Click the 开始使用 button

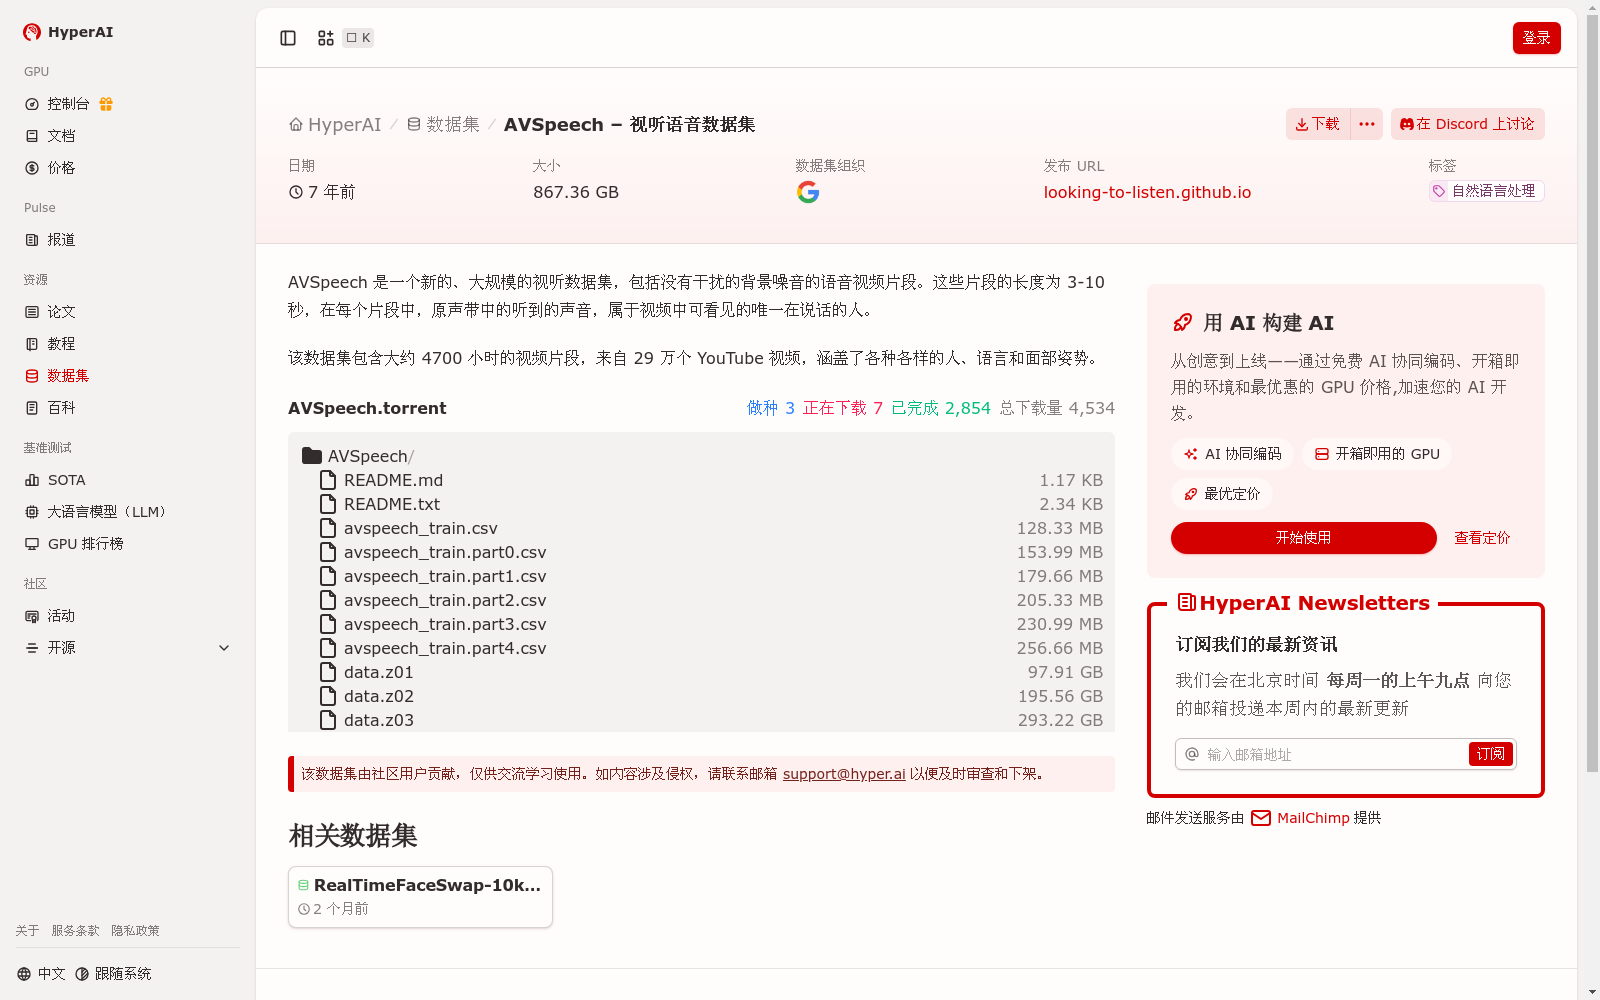1303,538
